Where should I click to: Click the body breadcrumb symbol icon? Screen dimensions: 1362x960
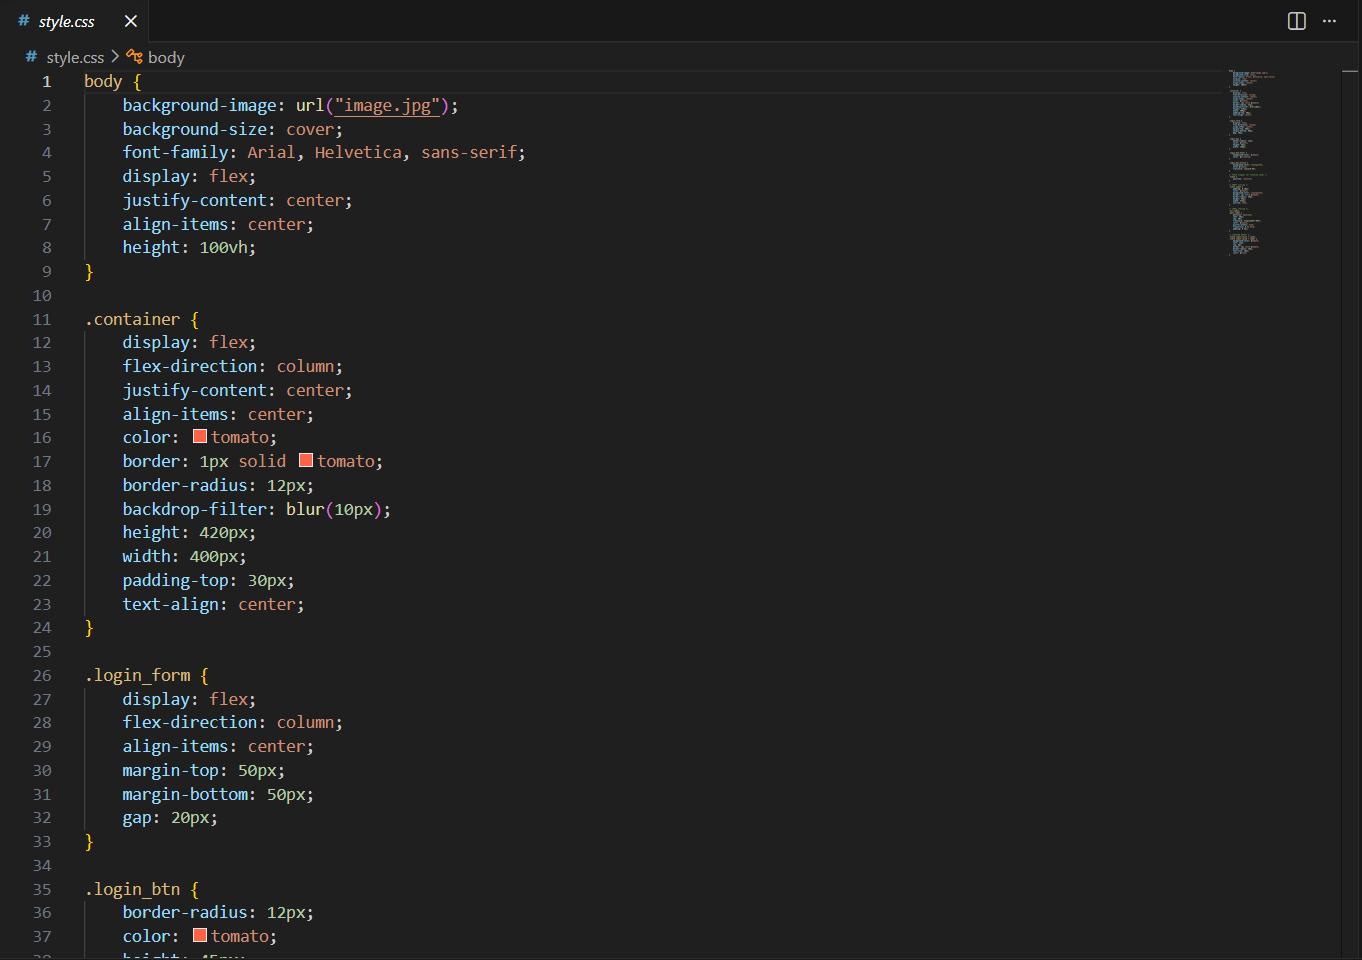pos(134,57)
